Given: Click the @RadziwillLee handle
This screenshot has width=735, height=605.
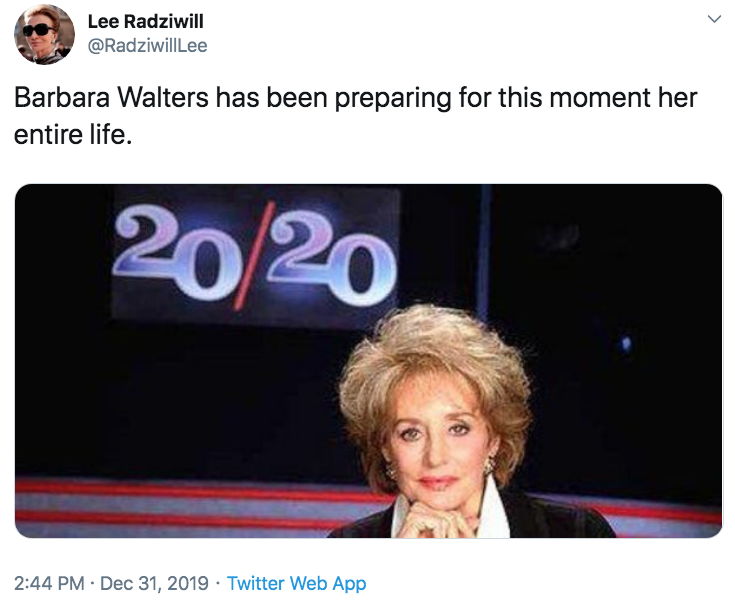Looking at the screenshot, I should coord(148,45).
